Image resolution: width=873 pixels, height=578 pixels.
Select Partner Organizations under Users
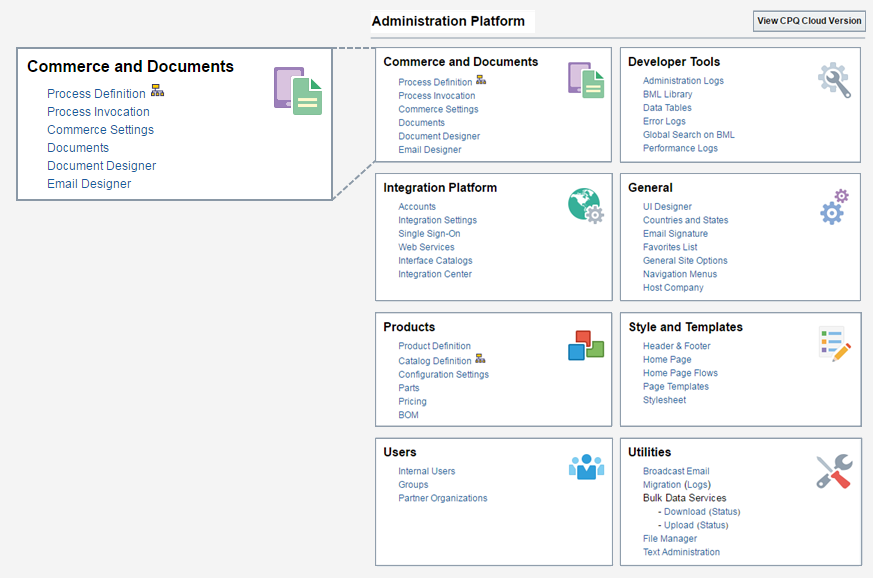click(x=443, y=498)
